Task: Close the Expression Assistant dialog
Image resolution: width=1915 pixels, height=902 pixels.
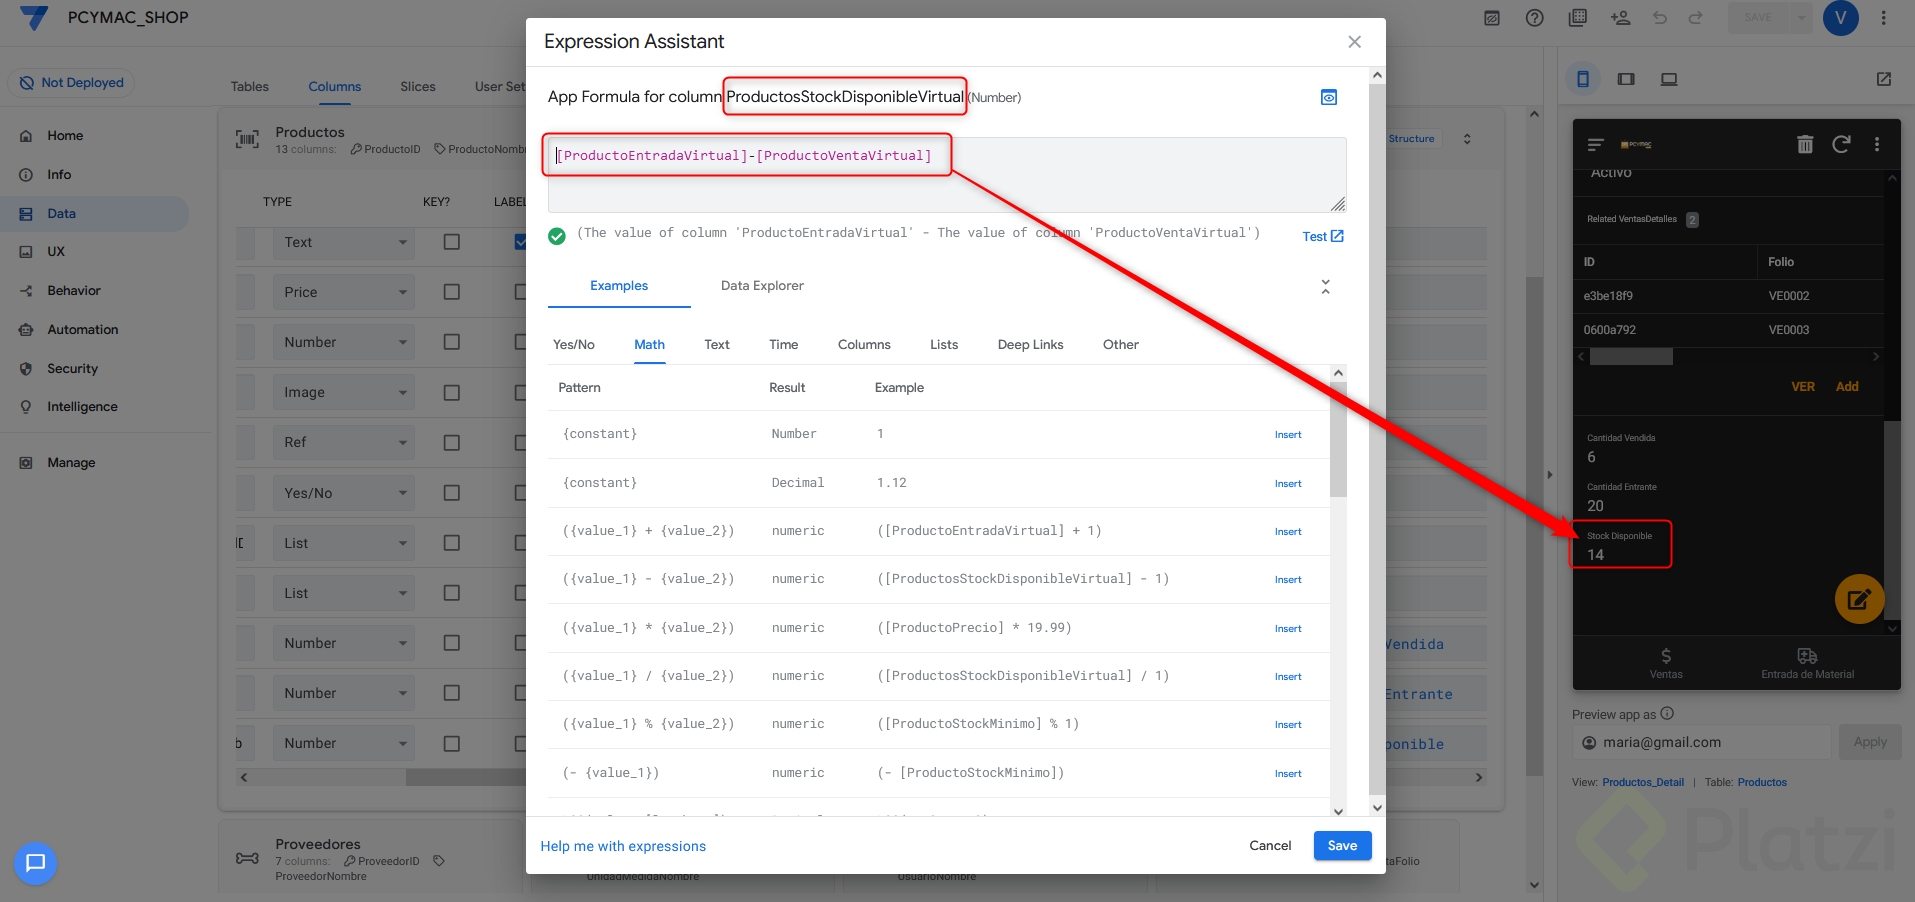Action: pos(1354,42)
